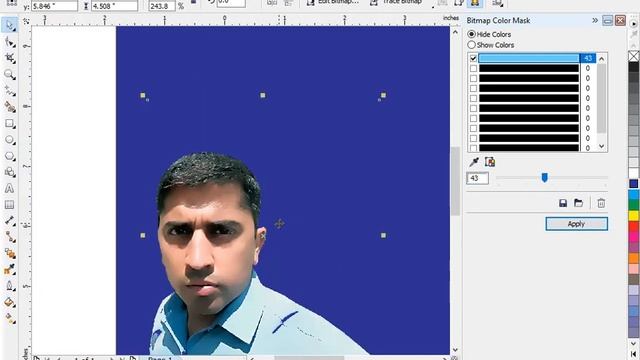Select the Dimension tool
Image resolution: width=640 pixels, height=360 pixels.
click(9, 221)
